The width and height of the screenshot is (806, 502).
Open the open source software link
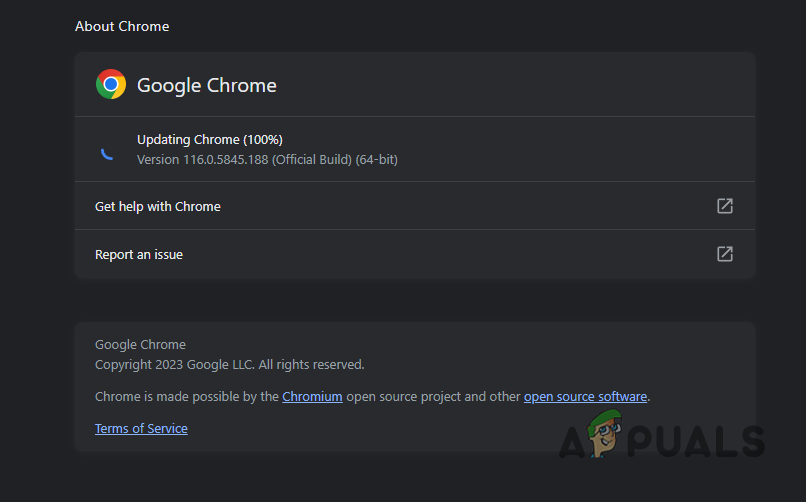(x=585, y=397)
